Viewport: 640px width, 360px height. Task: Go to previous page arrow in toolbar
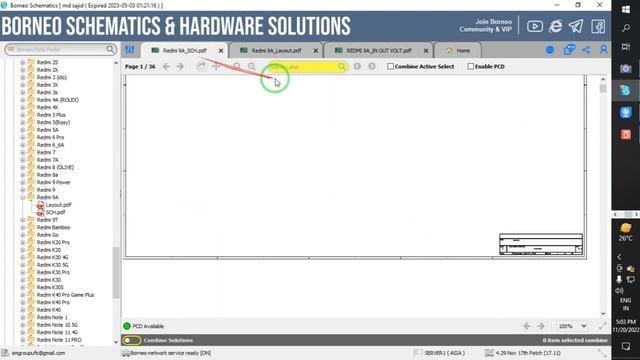tap(166, 66)
